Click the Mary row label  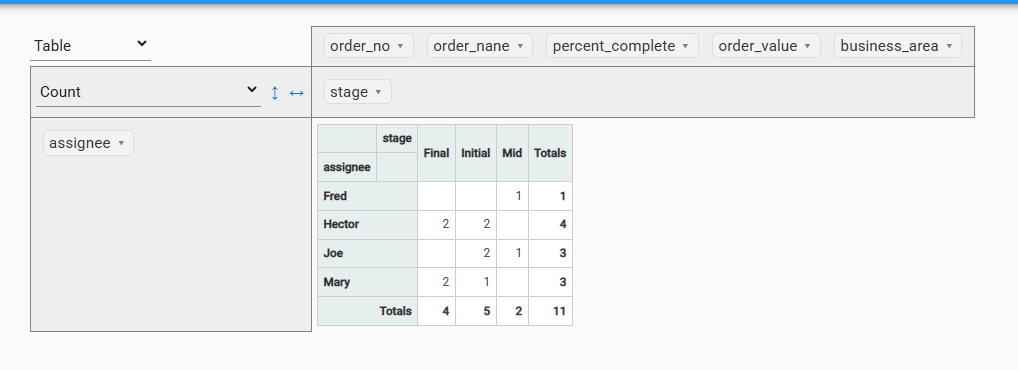tap(367, 282)
